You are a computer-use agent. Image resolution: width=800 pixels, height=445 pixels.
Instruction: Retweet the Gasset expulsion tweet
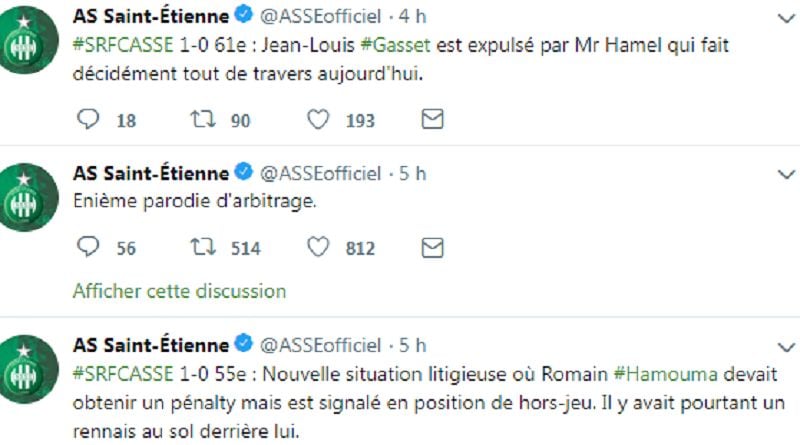coord(203,119)
